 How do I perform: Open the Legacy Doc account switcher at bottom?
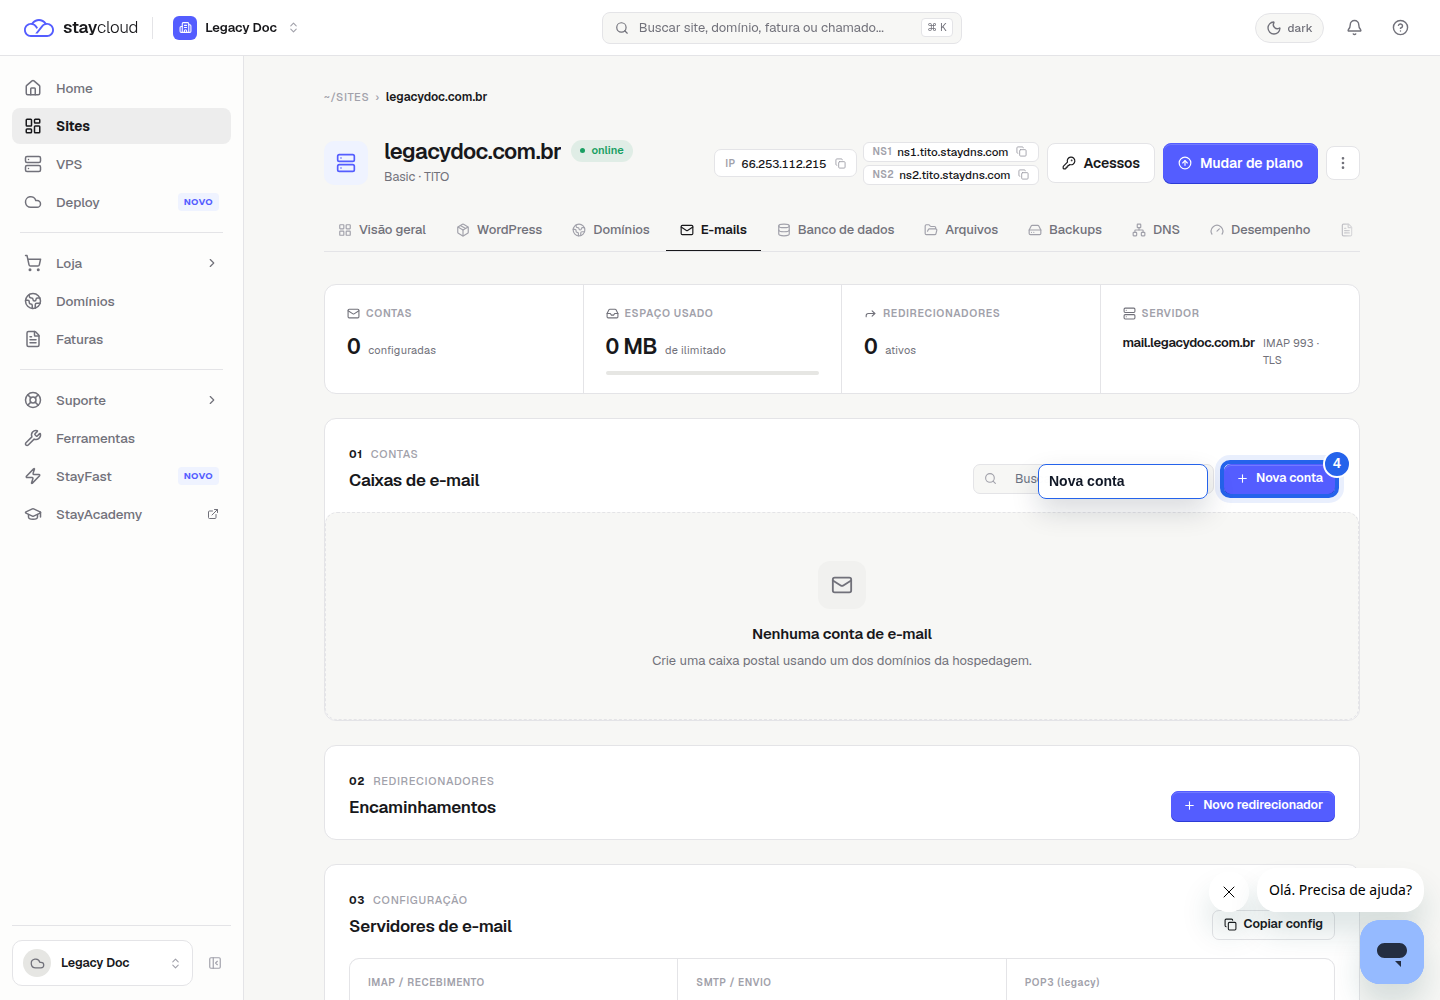click(102, 963)
